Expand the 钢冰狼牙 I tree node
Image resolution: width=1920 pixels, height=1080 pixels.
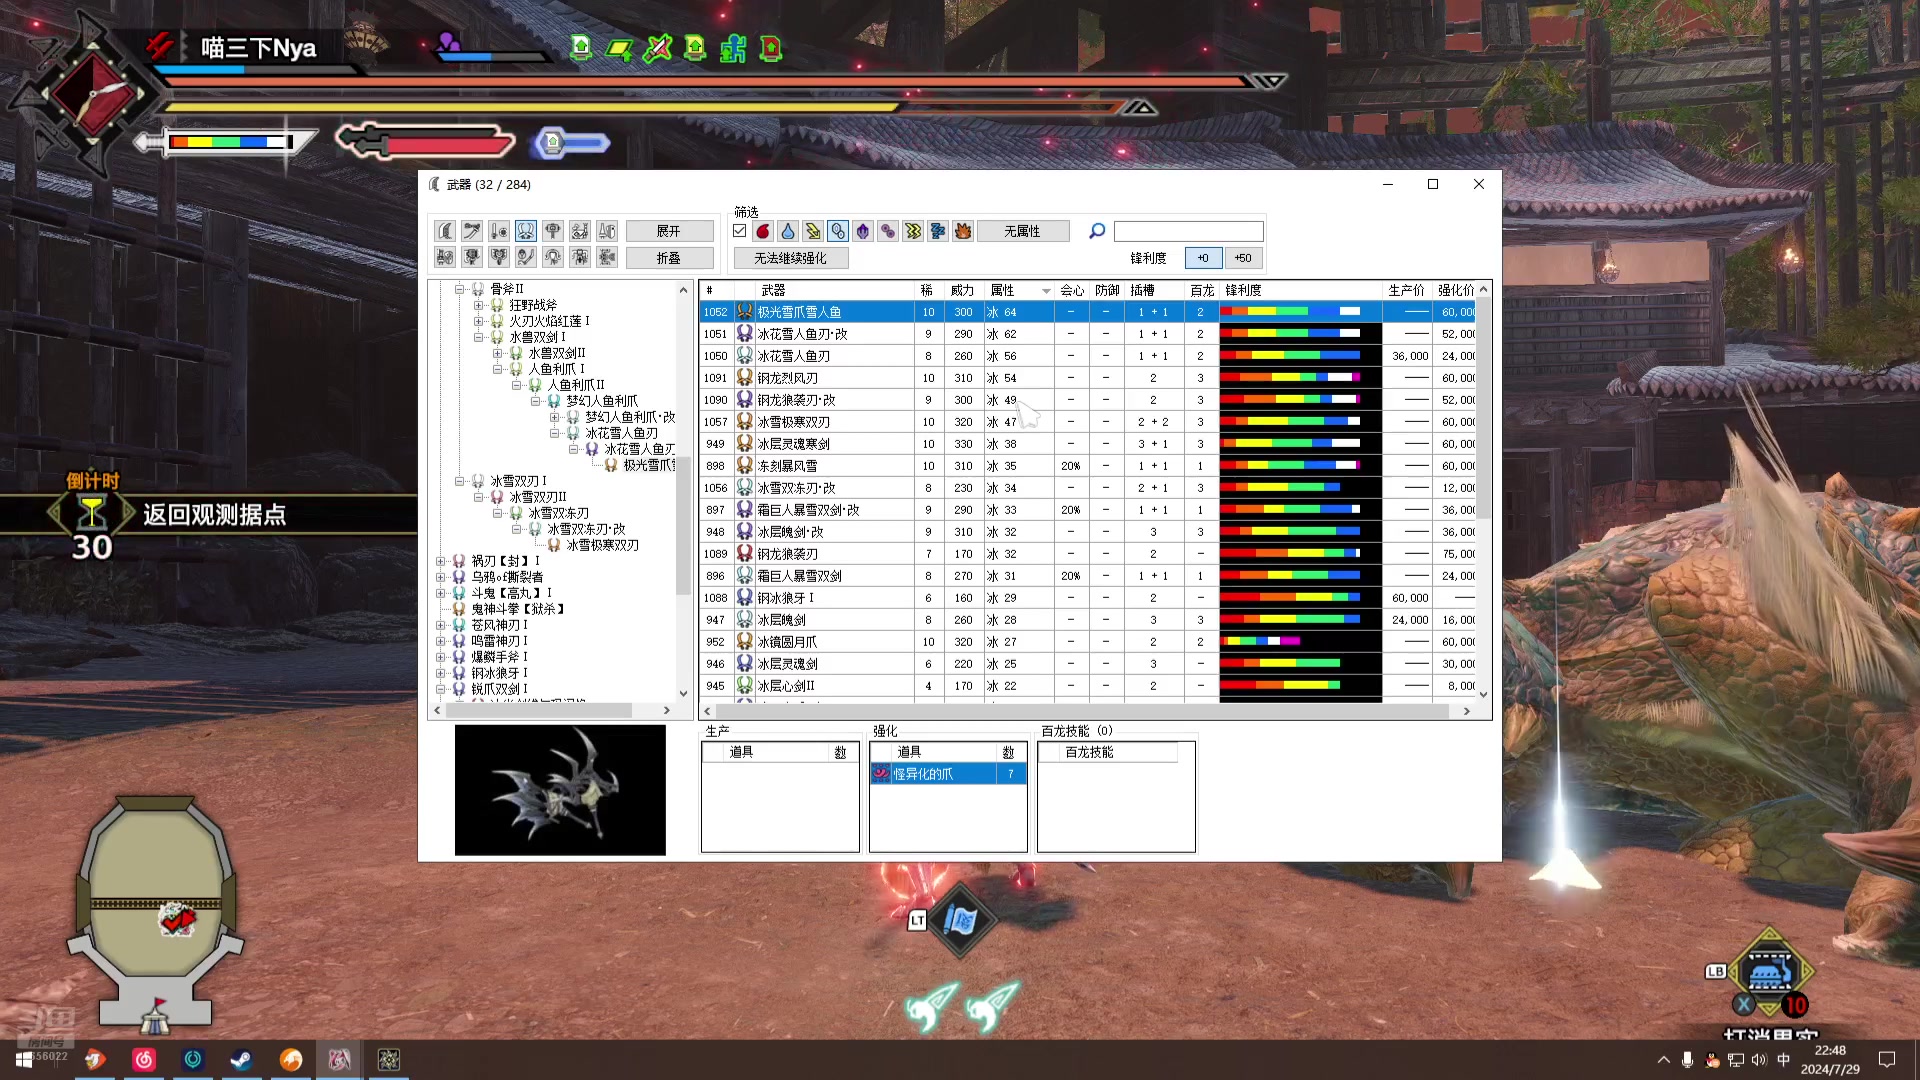pyautogui.click(x=441, y=673)
